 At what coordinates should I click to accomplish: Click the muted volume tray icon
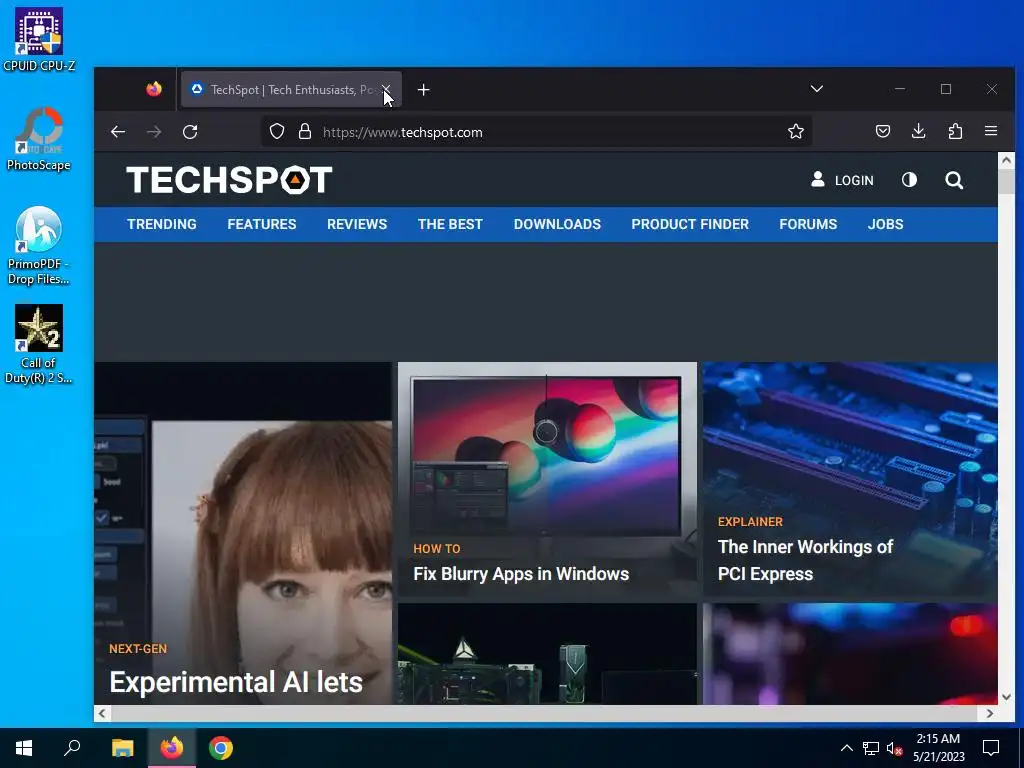[x=894, y=748]
